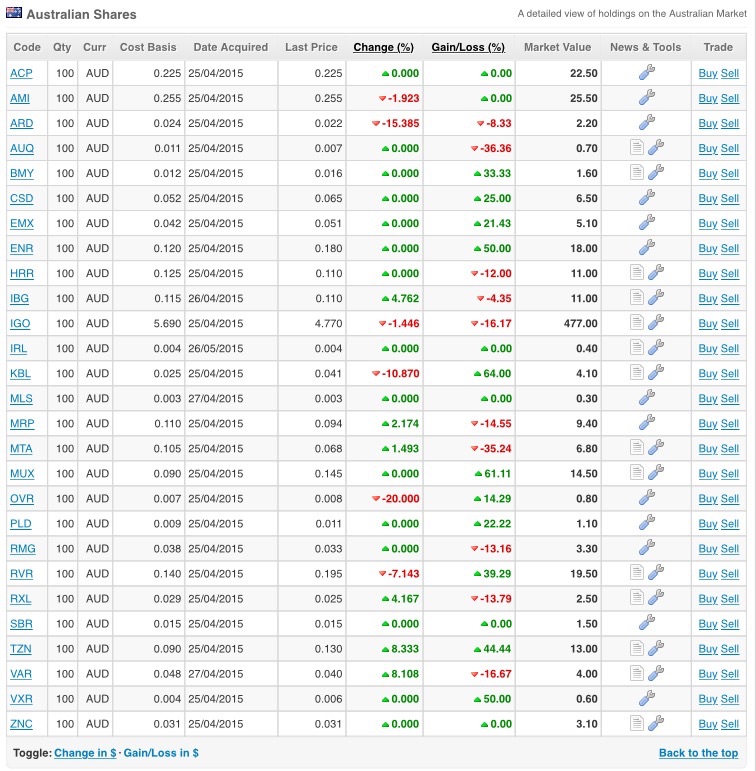
Task: Open the TZN stock code link
Action: coord(21,649)
